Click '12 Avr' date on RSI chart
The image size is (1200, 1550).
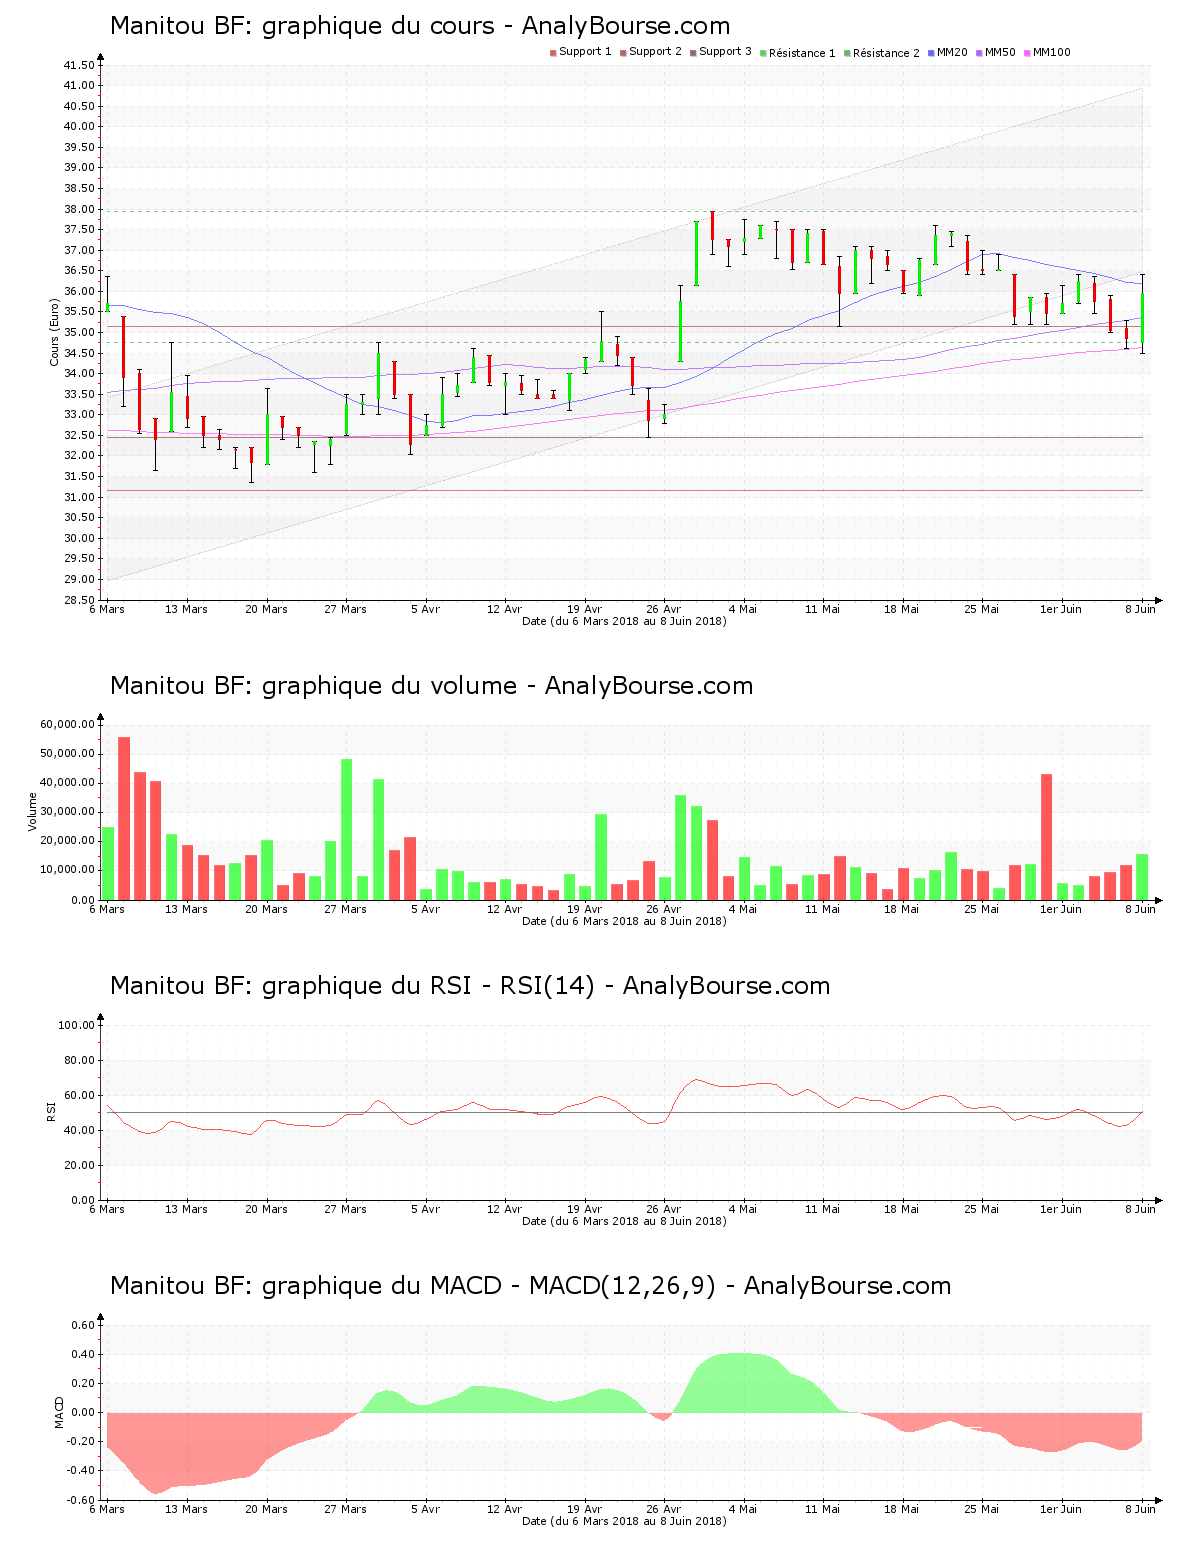(x=505, y=1209)
